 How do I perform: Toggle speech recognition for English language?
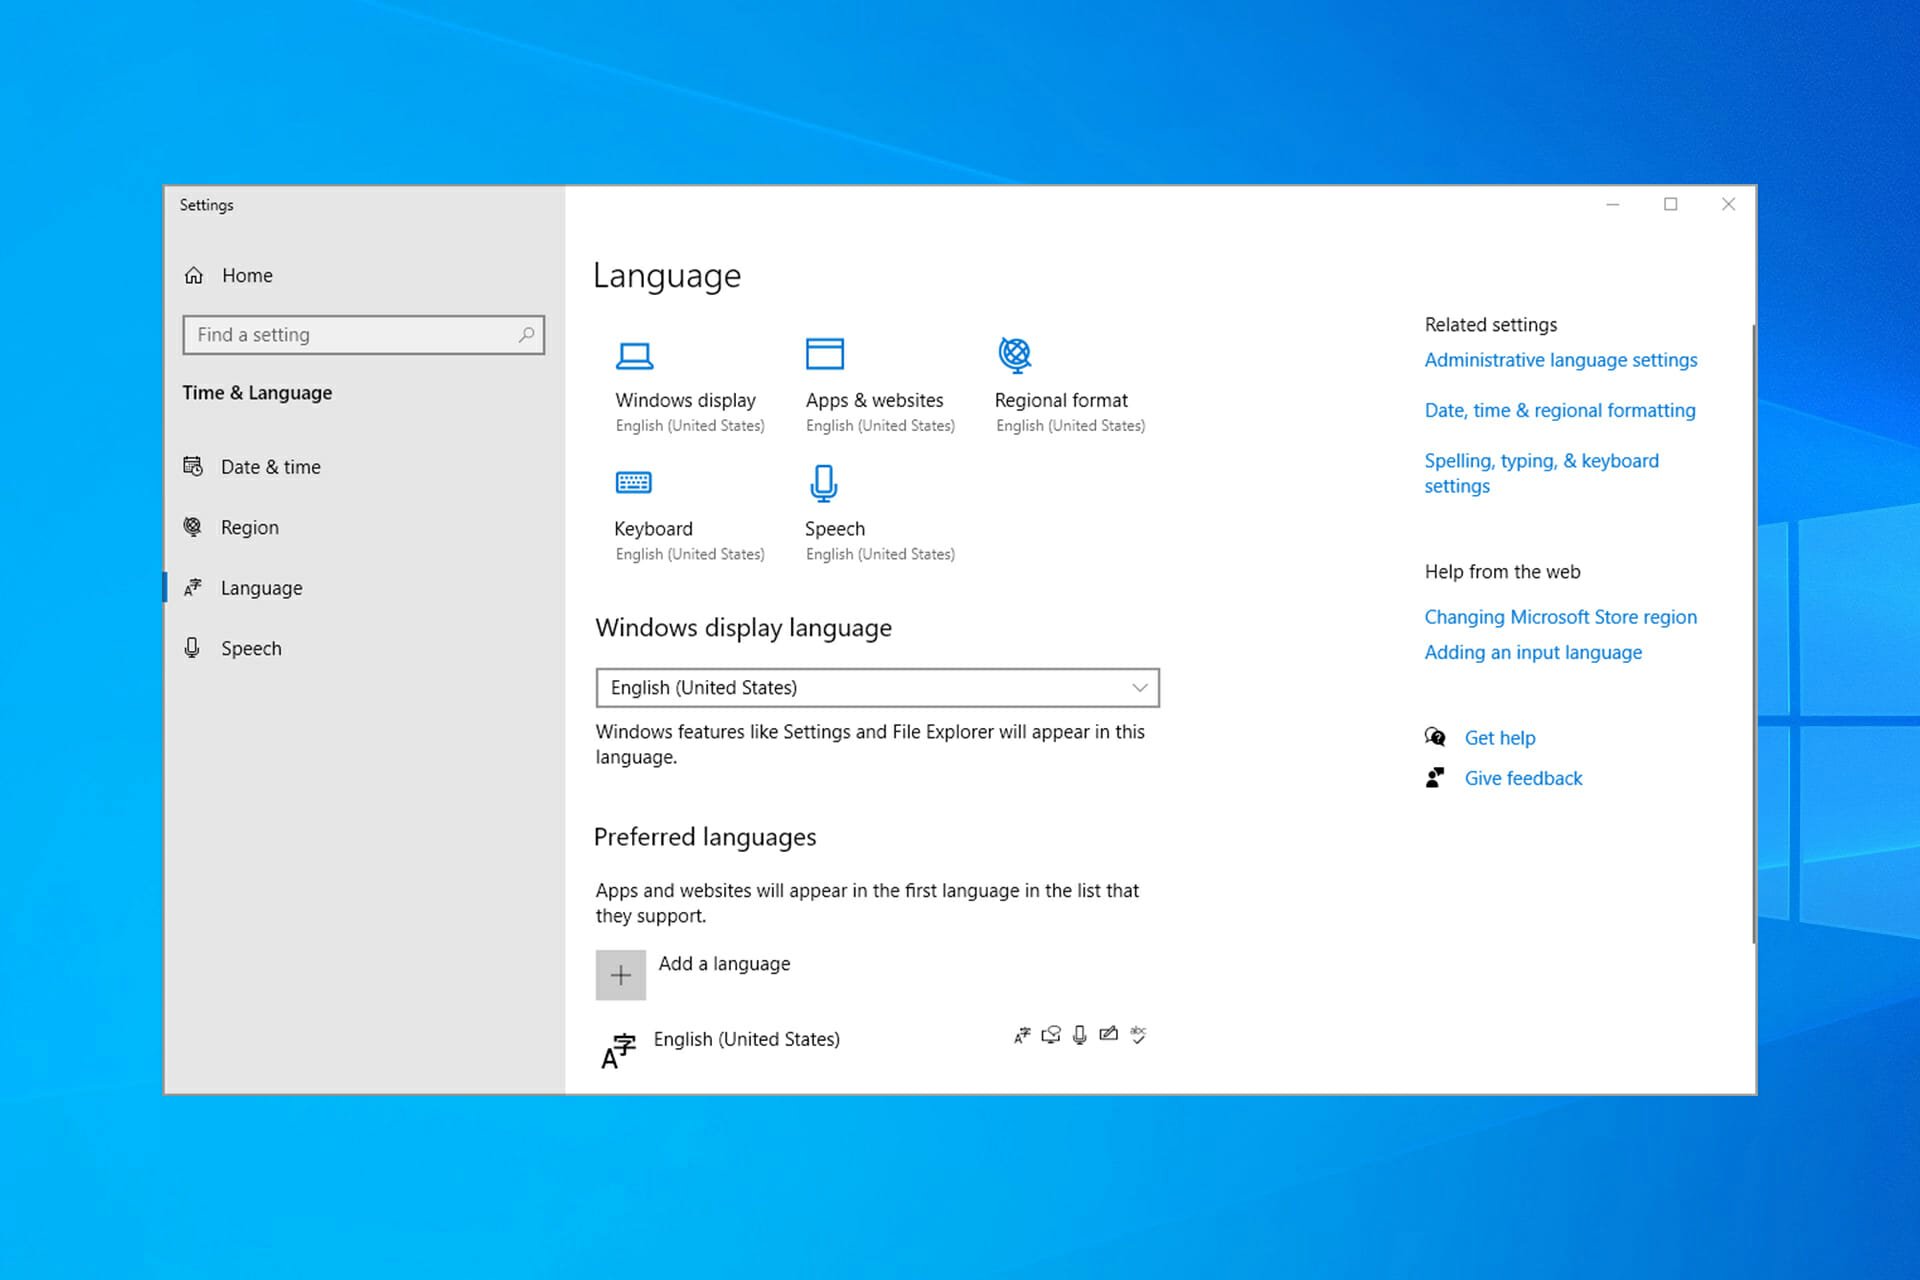point(1080,1034)
